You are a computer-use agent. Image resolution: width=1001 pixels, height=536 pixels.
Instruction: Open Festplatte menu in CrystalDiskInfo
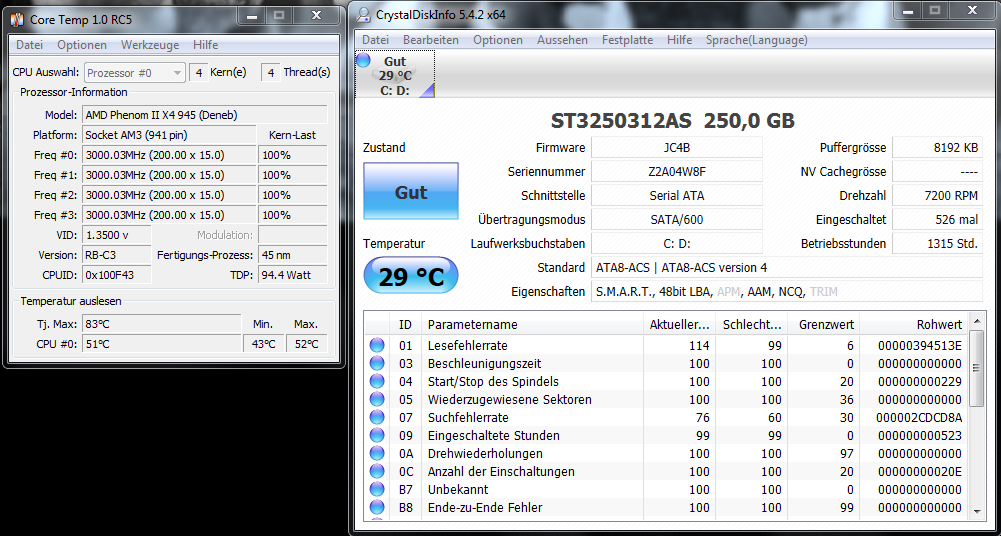(628, 40)
